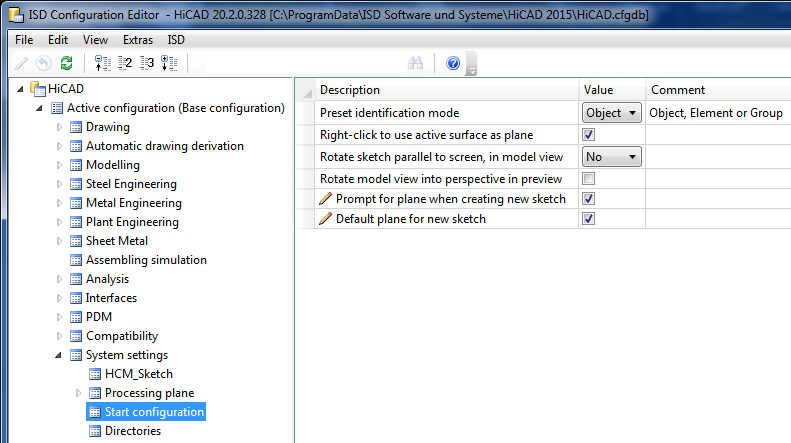Click the expand to level 2 icon
The image size is (791, 443).
[x=125, y=63]
